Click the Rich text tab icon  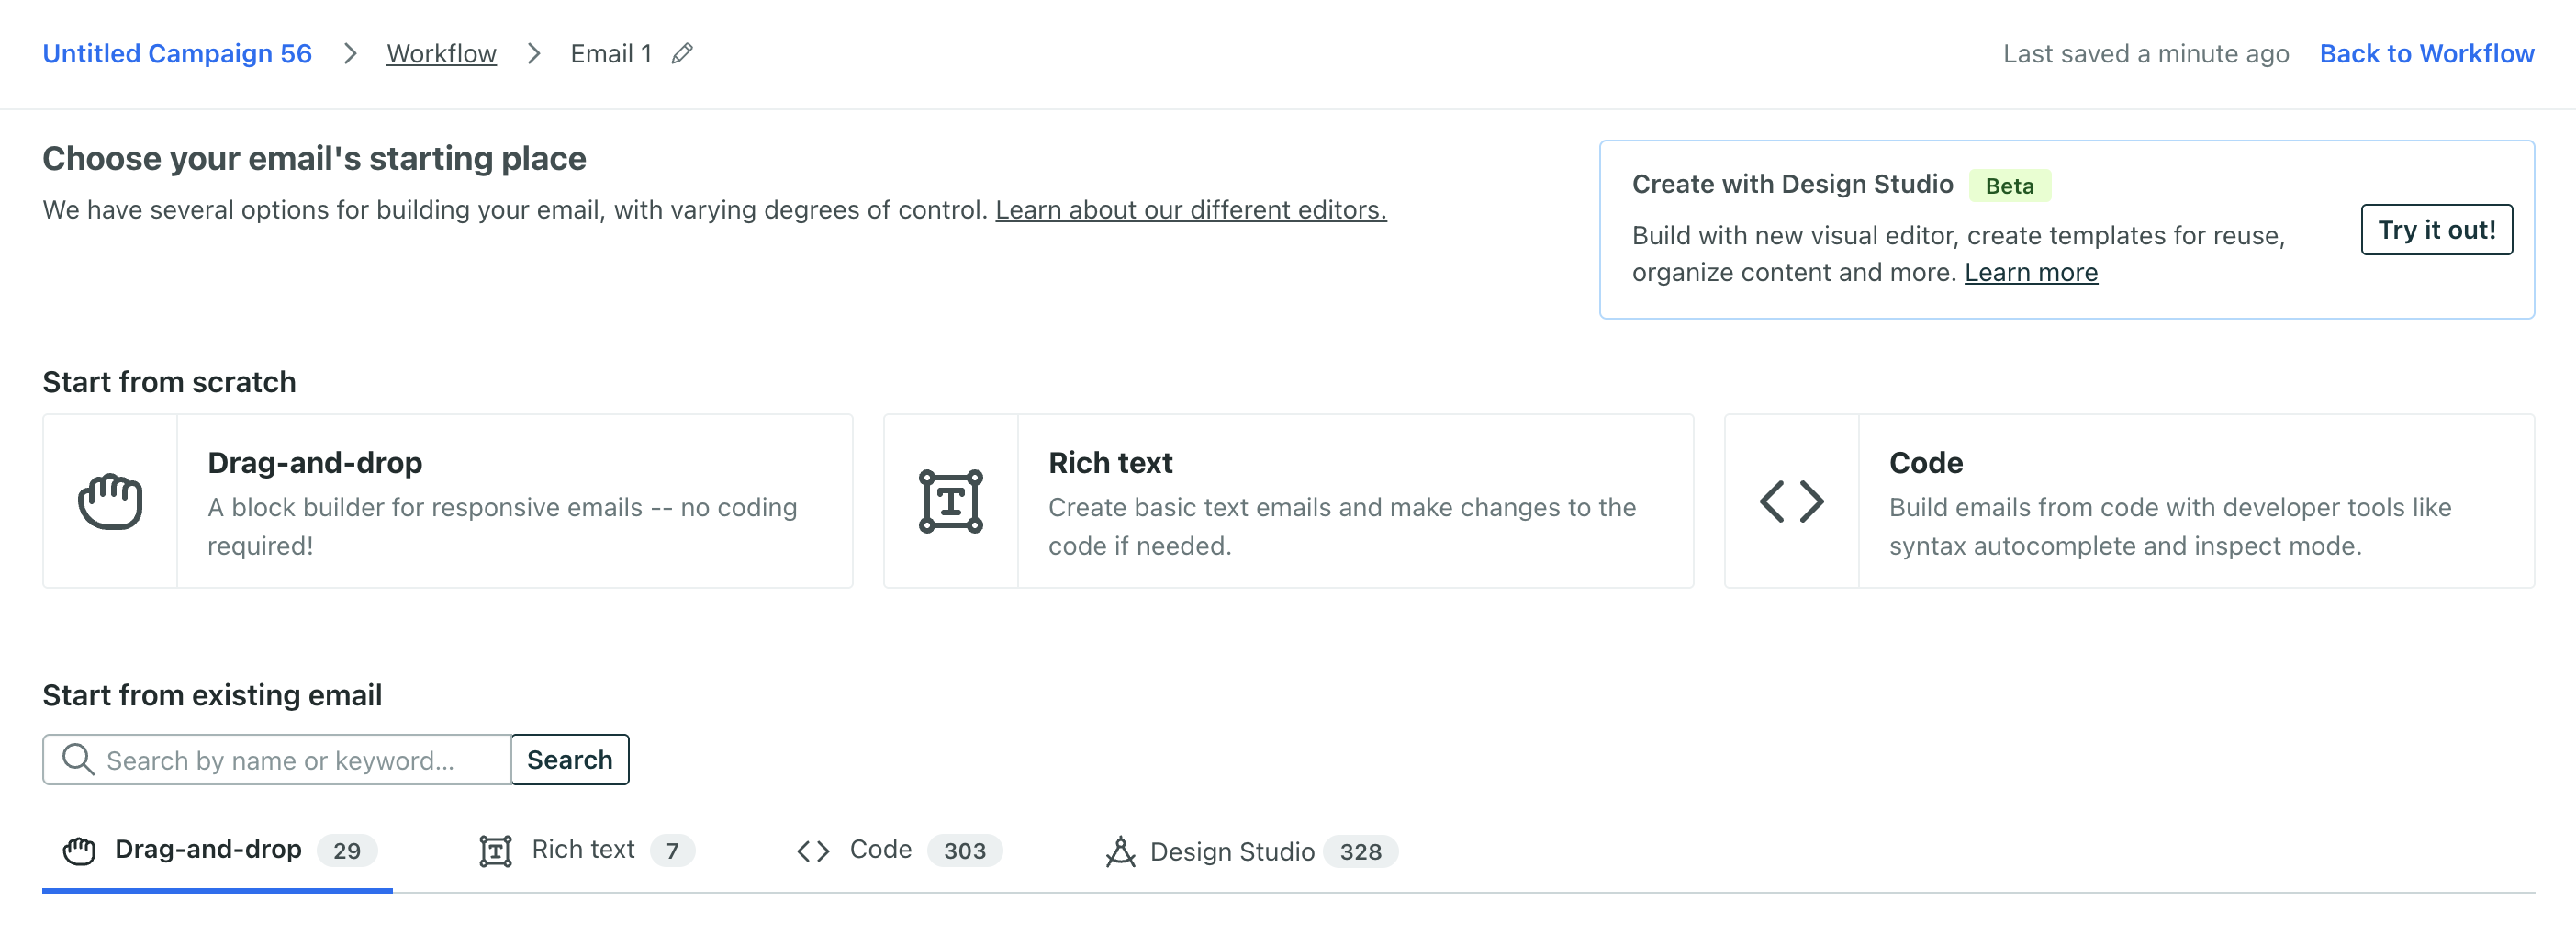point(495,851)
